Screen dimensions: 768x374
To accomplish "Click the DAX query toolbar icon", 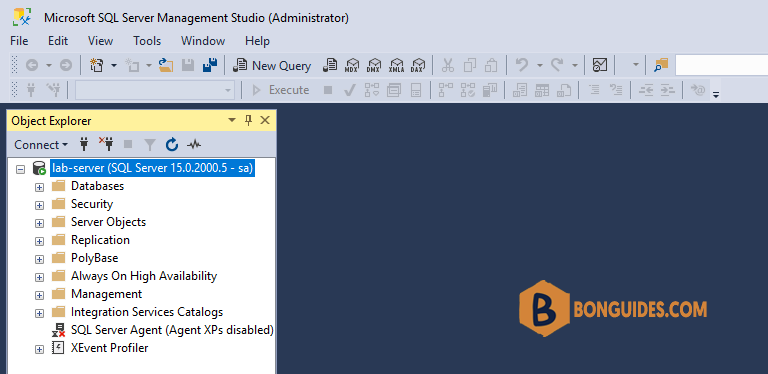I will [417, 65].
